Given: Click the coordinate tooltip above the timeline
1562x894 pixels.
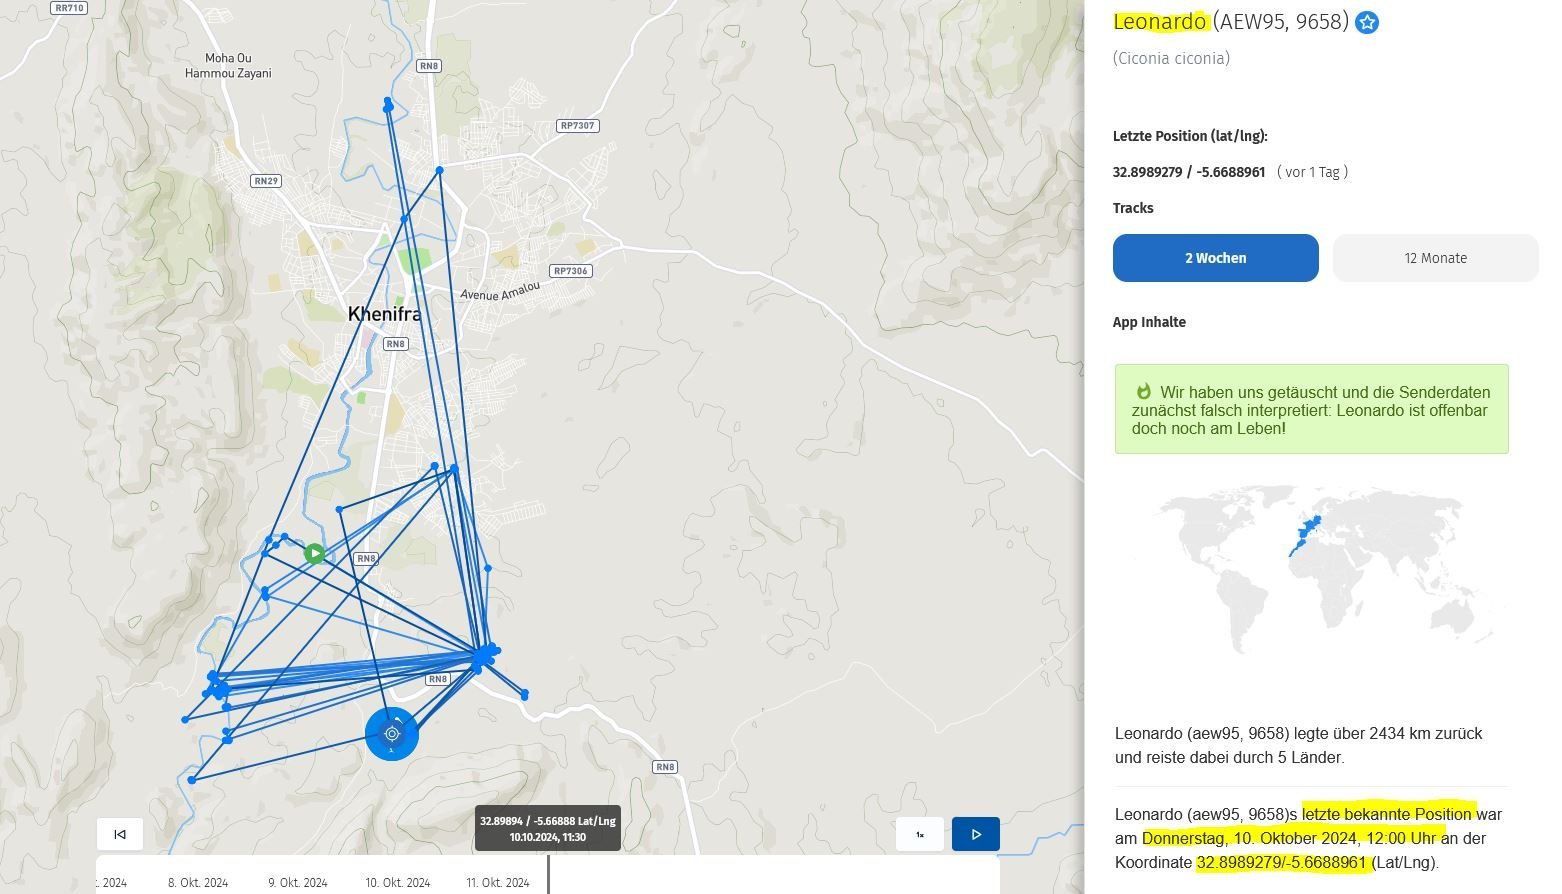Looking at the screenshot, I should (x=547, y=828).
